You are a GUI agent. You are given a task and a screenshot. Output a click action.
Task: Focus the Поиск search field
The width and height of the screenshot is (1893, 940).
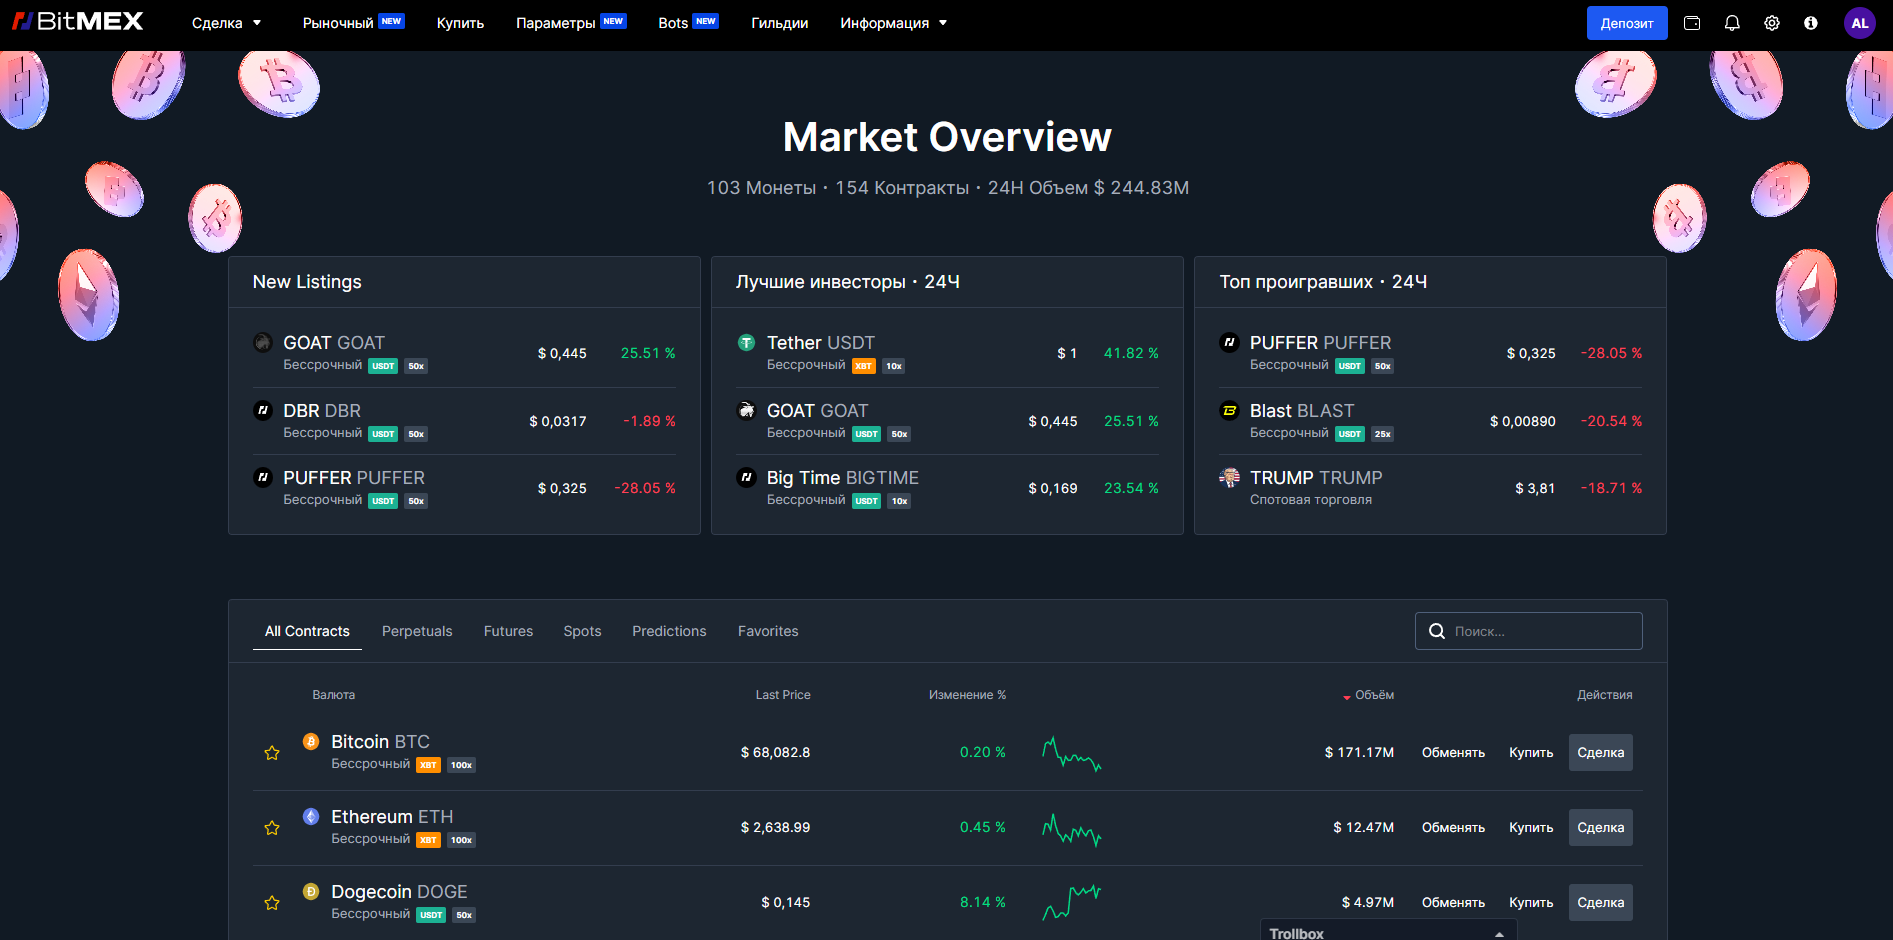1528,631
